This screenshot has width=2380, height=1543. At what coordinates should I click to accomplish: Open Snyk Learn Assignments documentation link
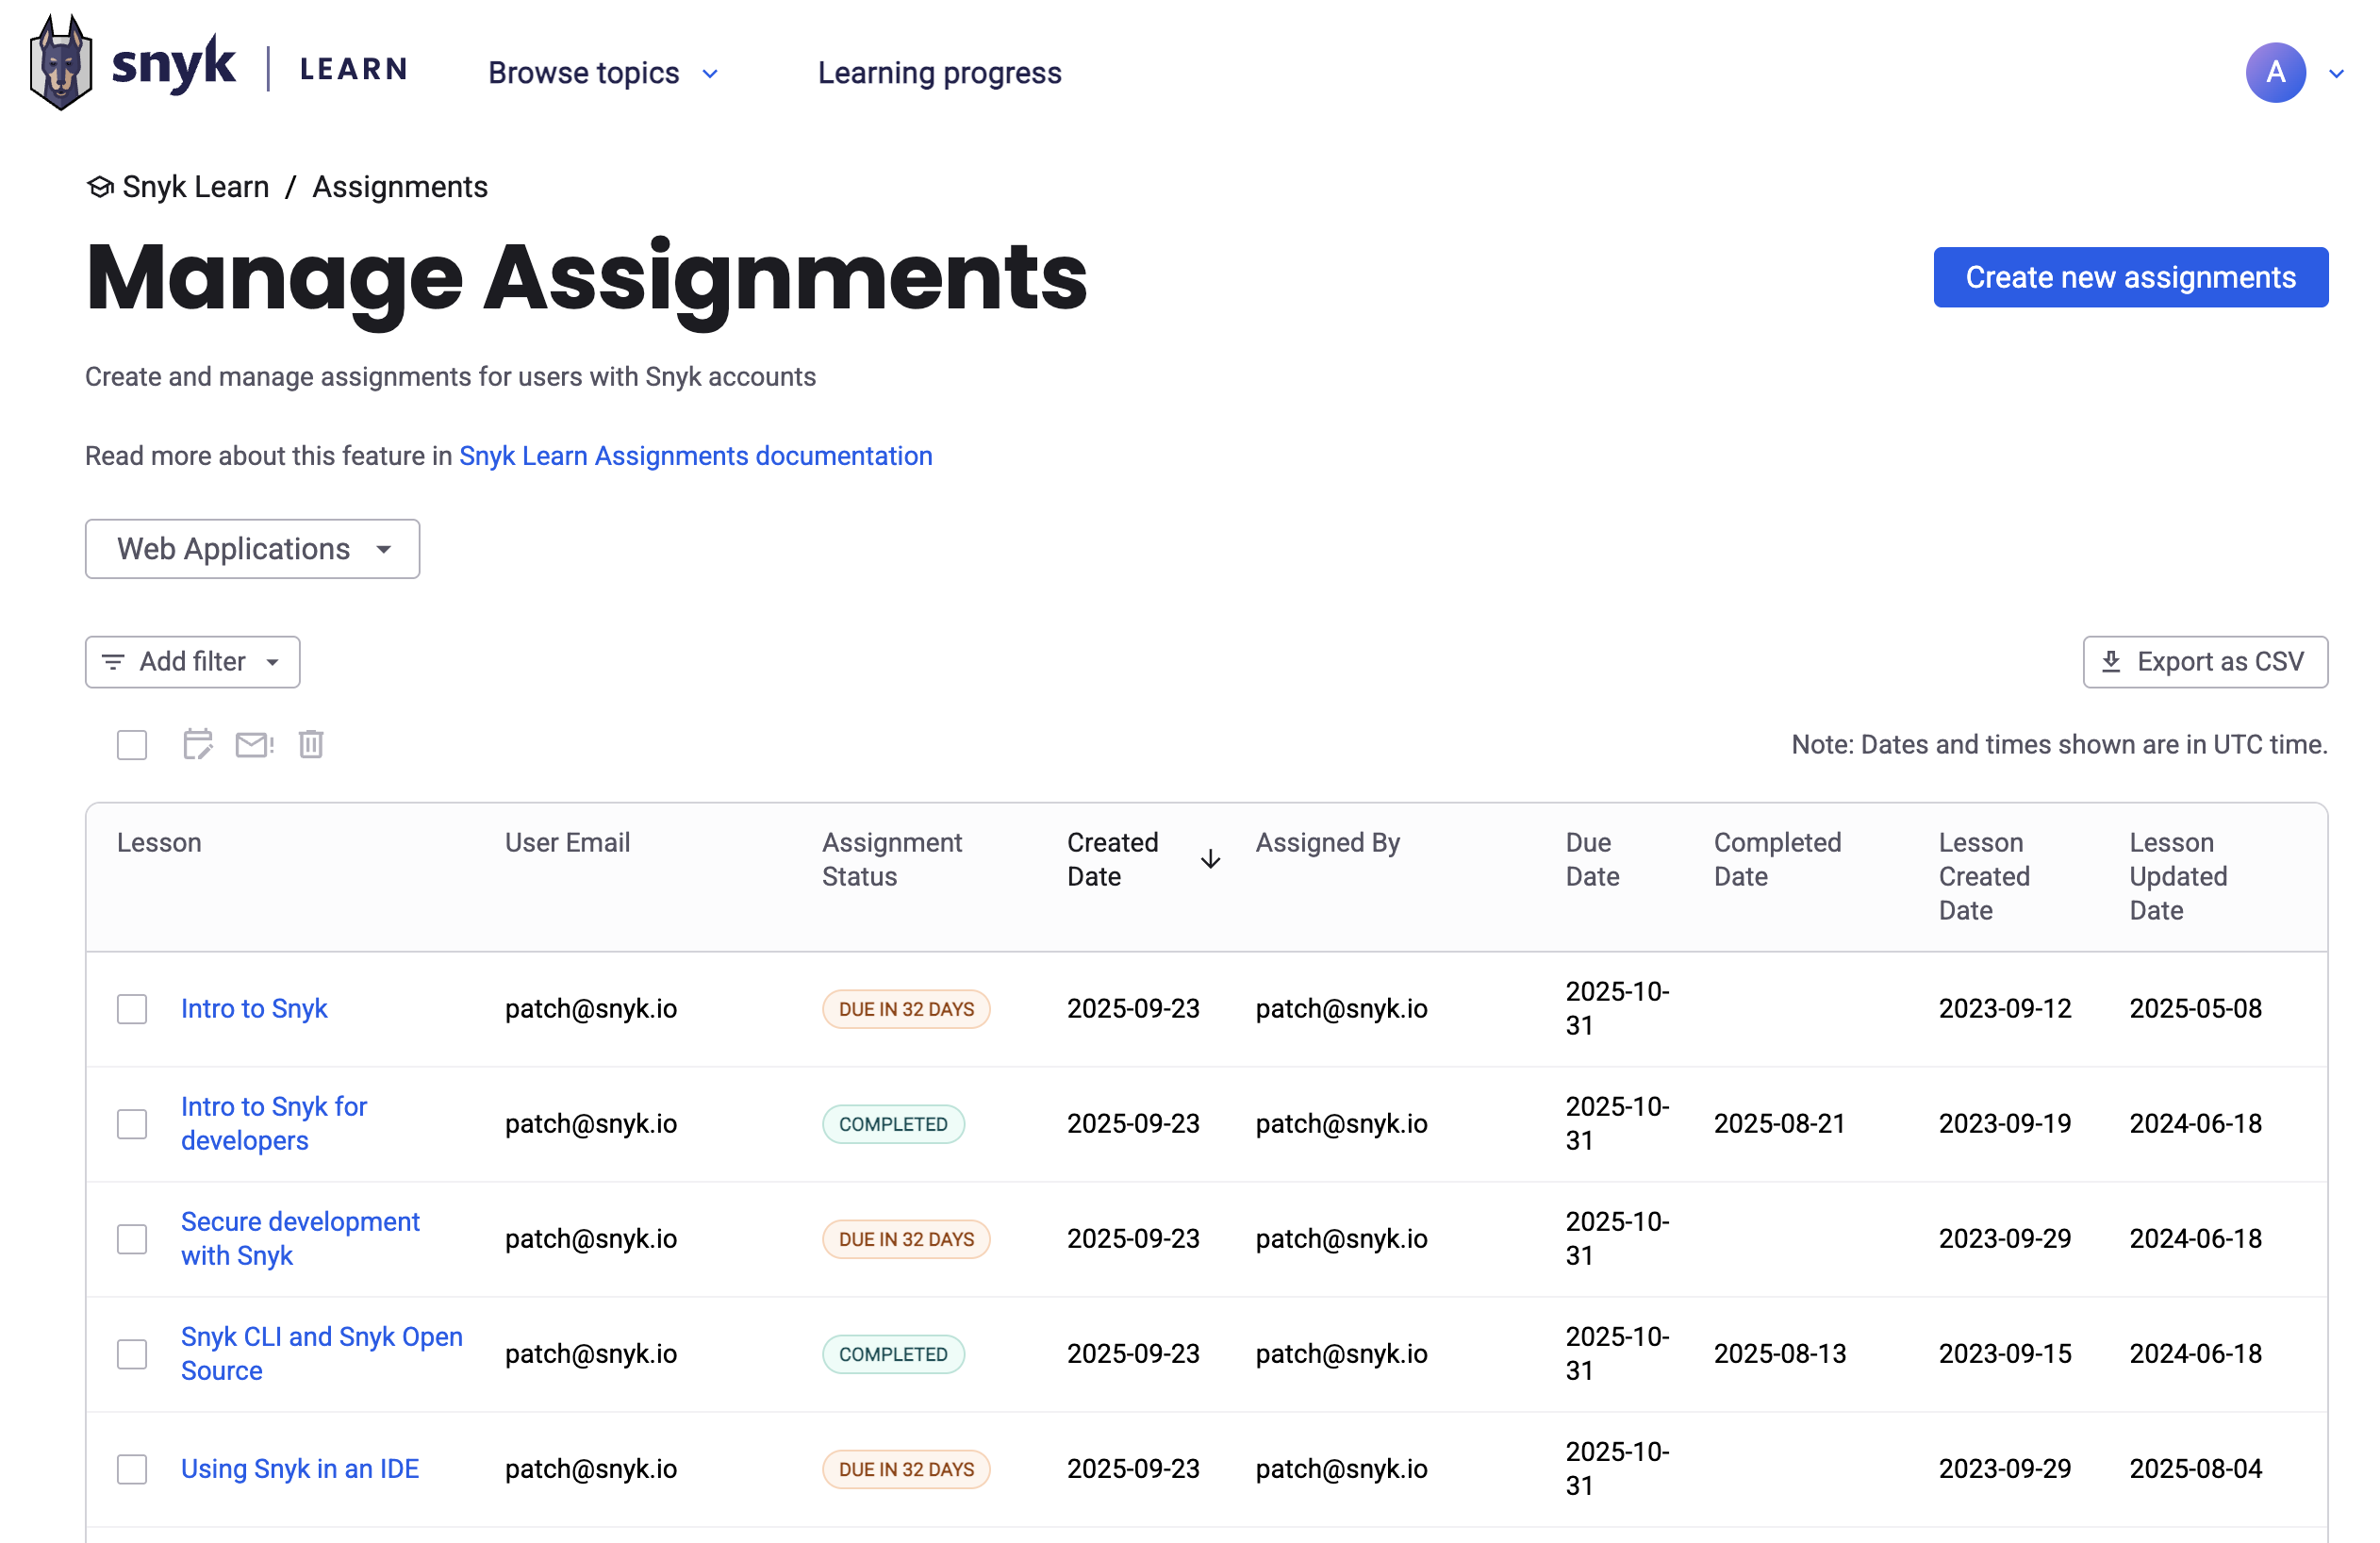[x=695, y=456]
